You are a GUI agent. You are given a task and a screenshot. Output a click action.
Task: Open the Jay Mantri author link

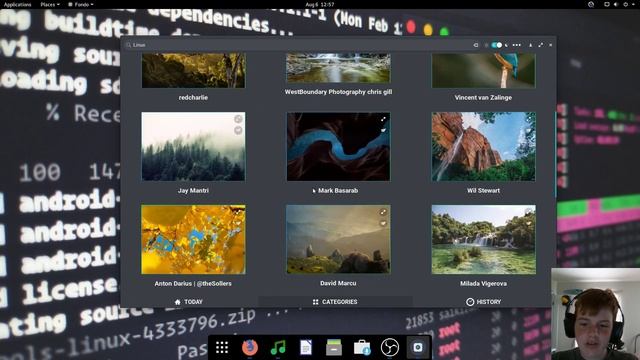pos(193,190)
